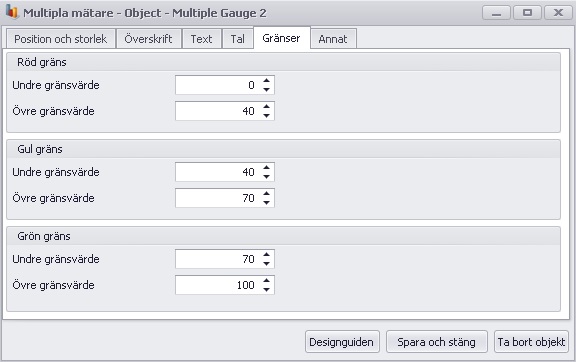Click Ta bort objekt button
This screenshot has height=362, width=576.
531,342
